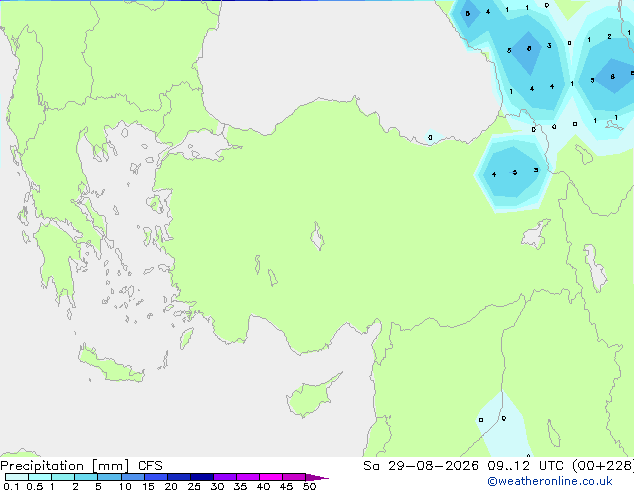Click the 45–50 mm legend color swatch
The image size is (634, 490).
click(x=294, y=477)
